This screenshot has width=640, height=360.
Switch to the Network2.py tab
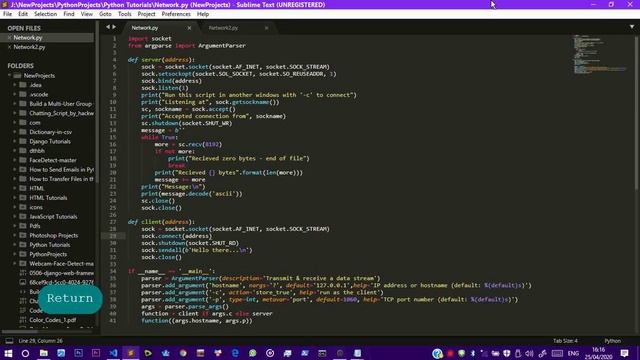point(223,28)
